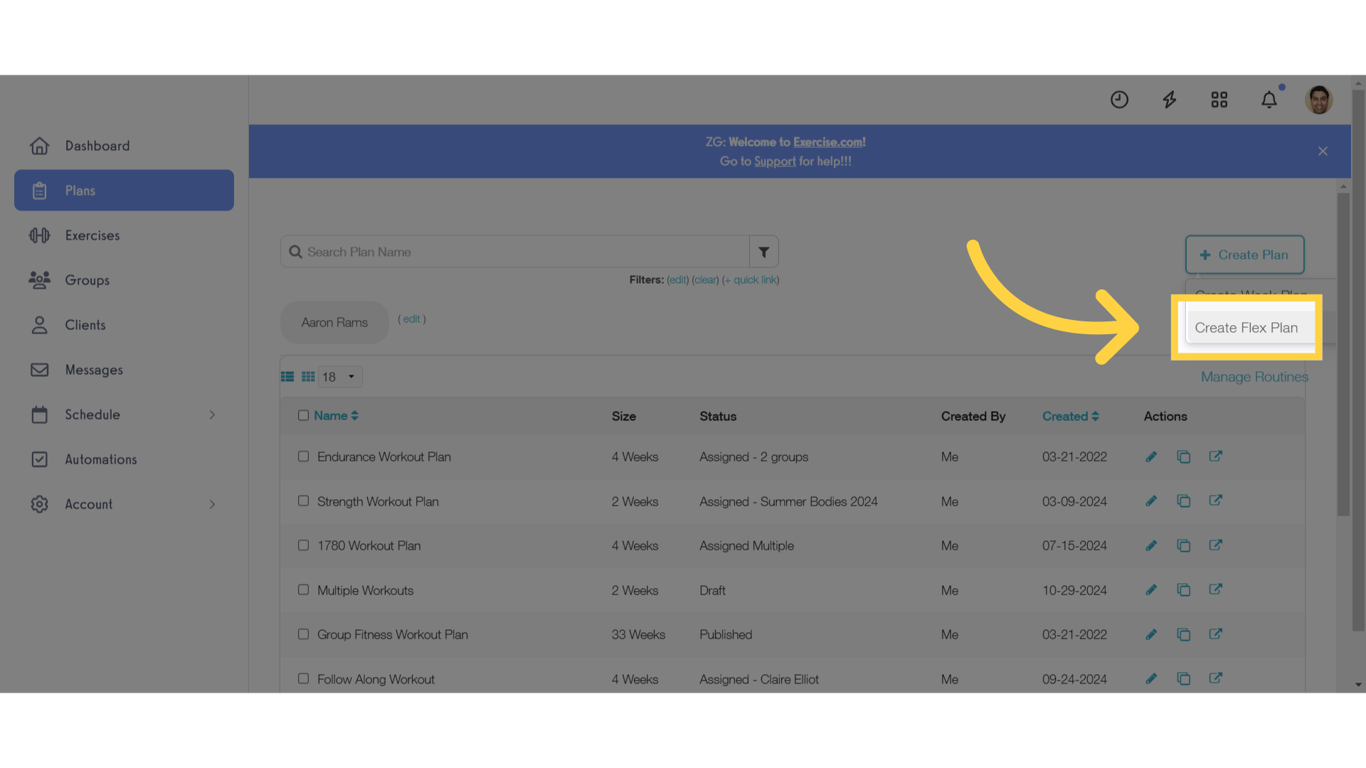This screenshot has height=768, width=1366.
Task: Open 1780 Workout Plan external link icon
Action: (1216, 546)
